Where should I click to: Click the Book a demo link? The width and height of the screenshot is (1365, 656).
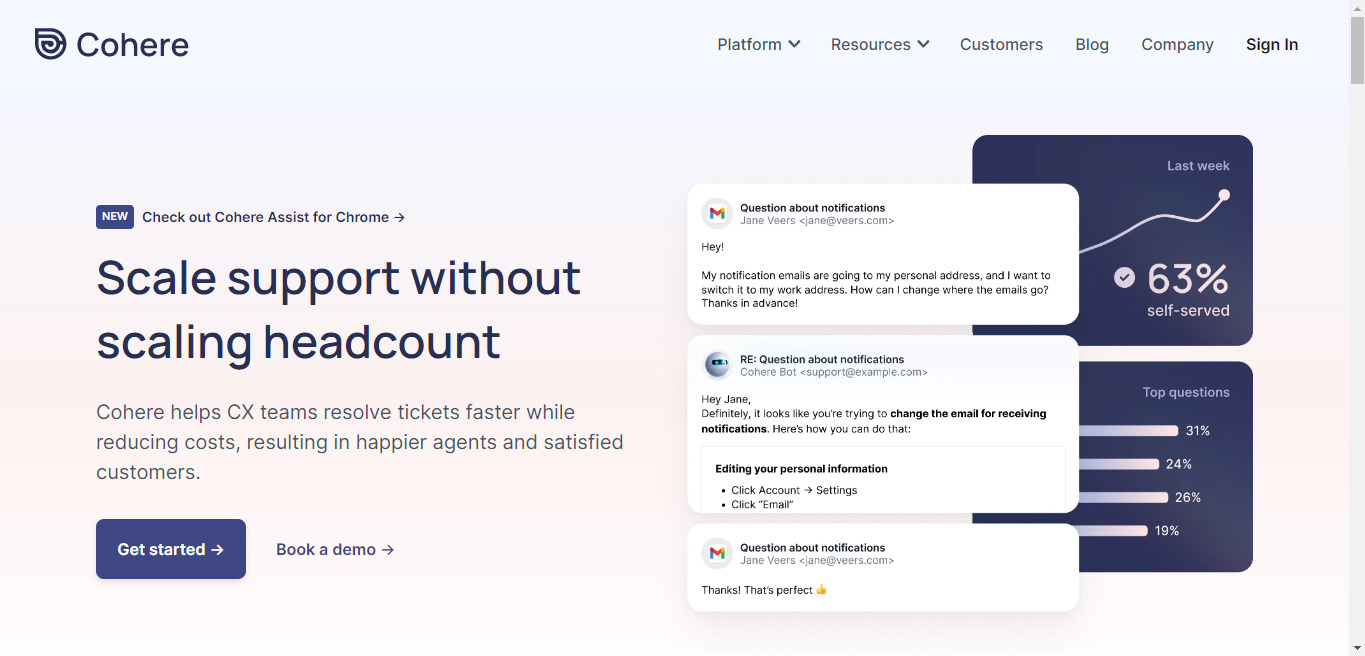pos(335,549)
